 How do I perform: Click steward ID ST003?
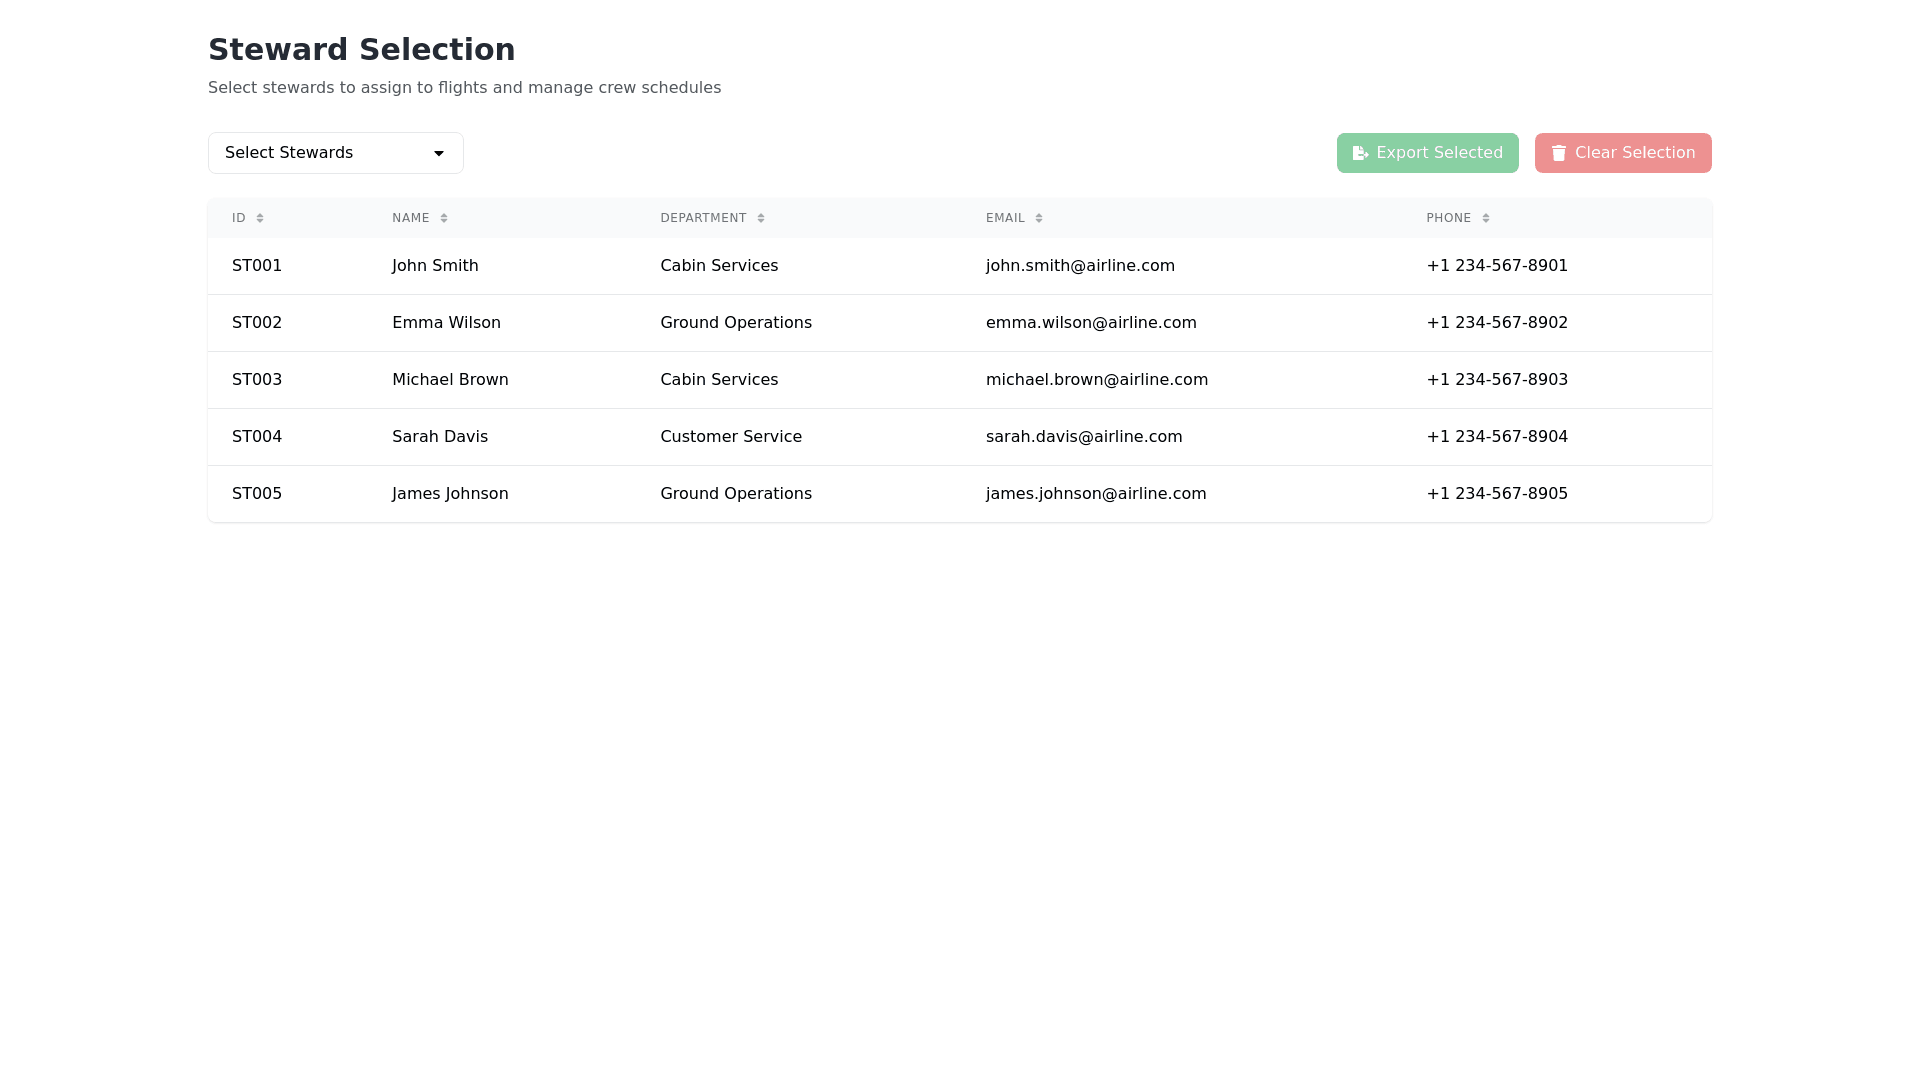[257, 380]
